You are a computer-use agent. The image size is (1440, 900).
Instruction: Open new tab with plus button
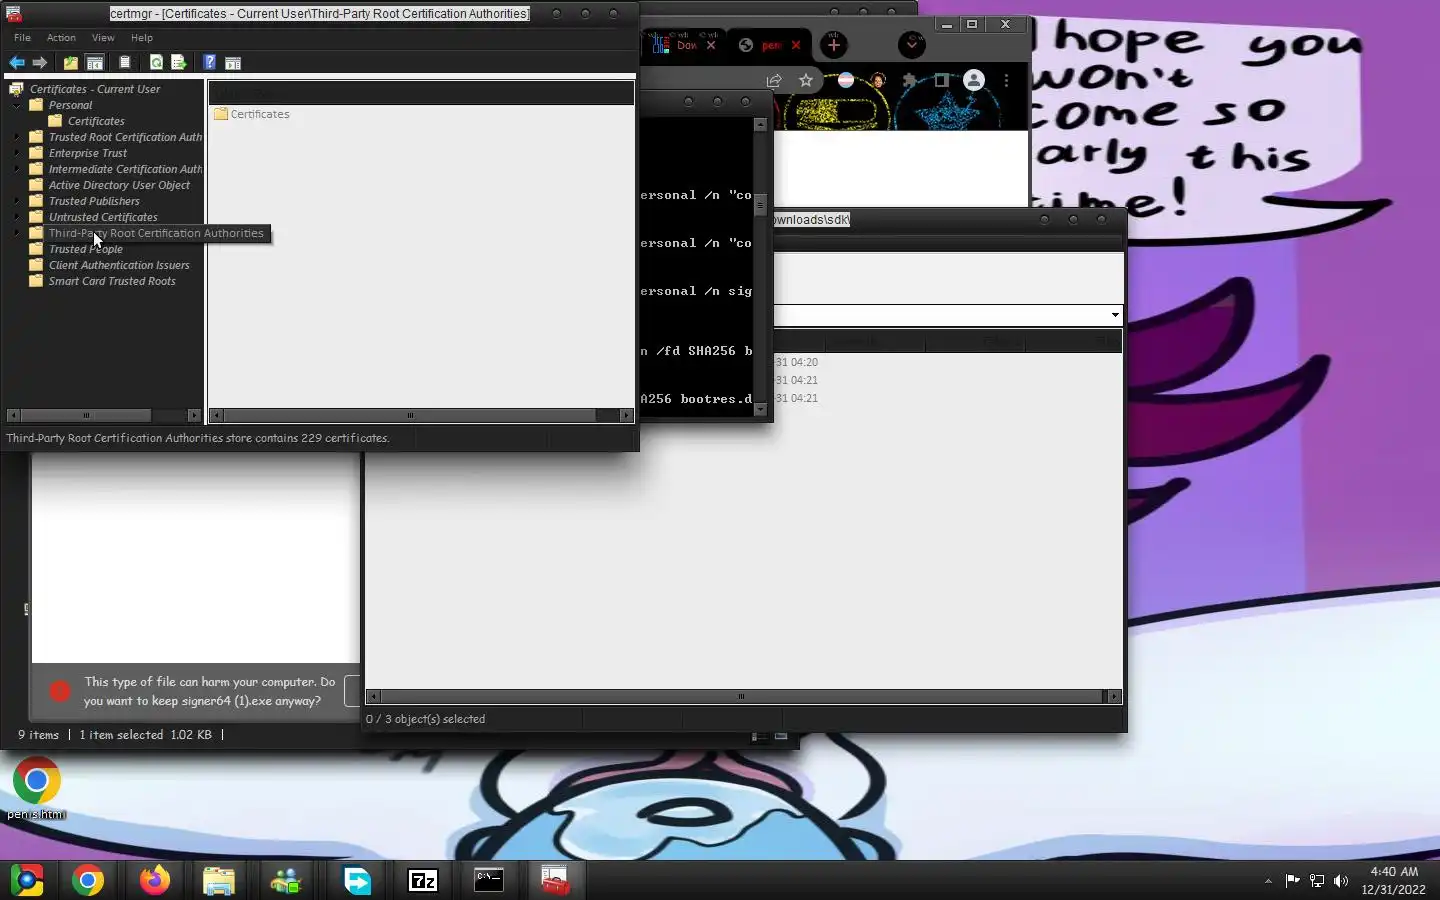(x=834, y=45)
